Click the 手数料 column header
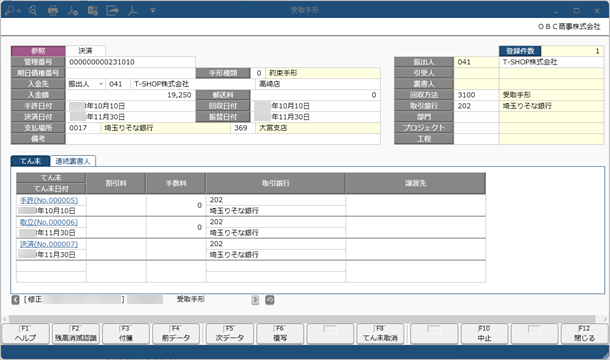The image size is (610, 360). (x=176, y=183)
